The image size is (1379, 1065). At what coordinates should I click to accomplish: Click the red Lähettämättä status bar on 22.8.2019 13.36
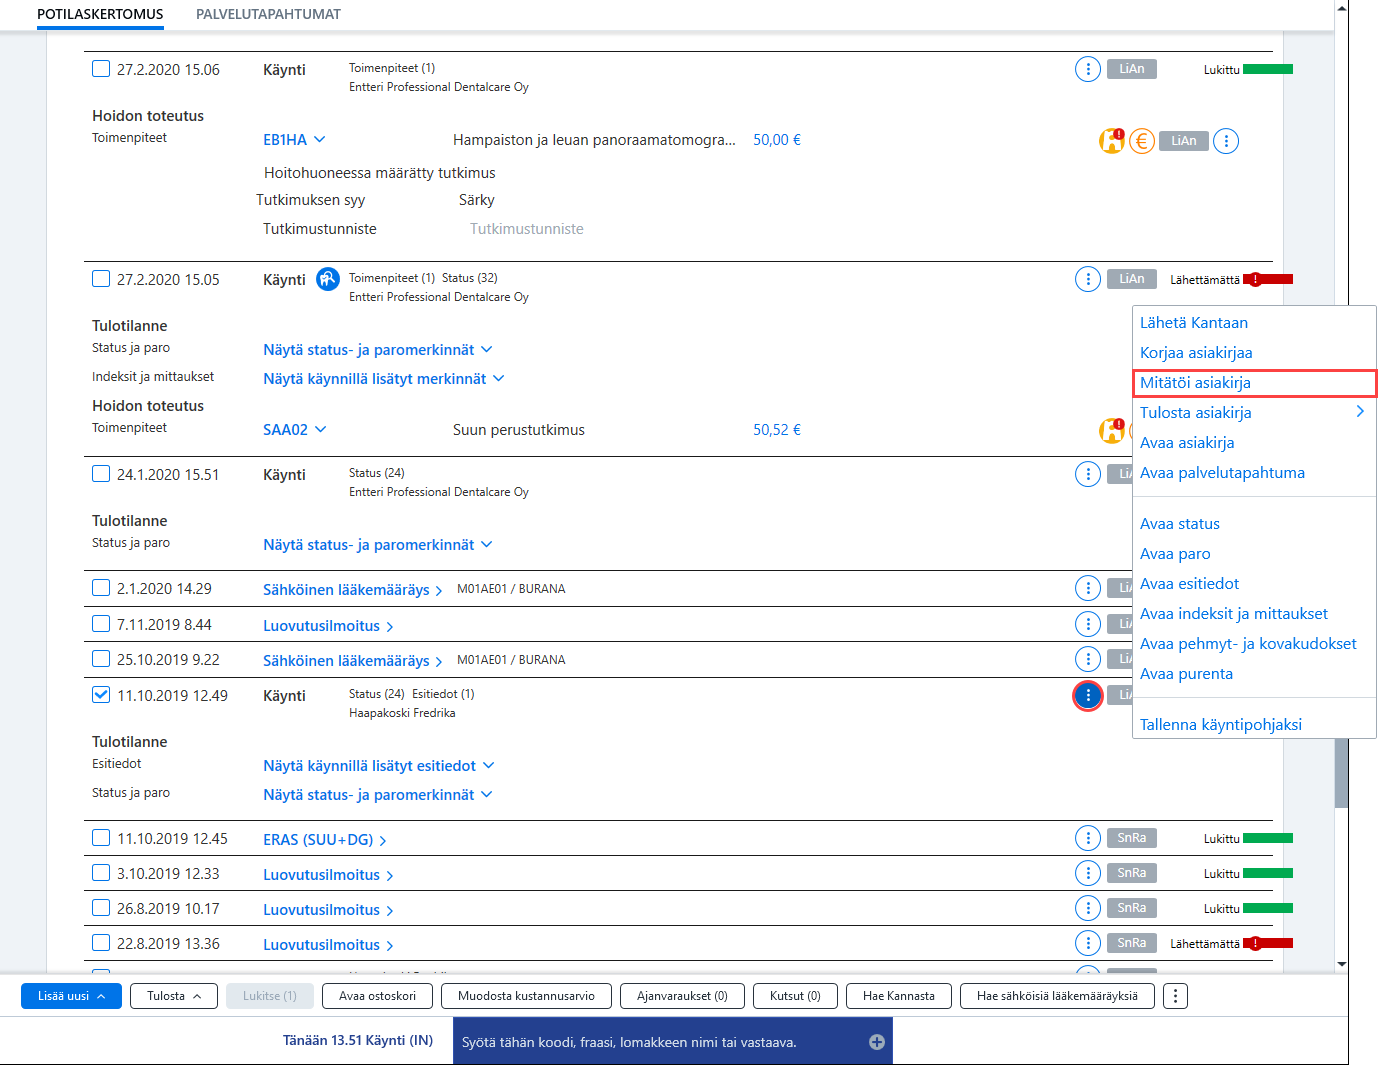click(x=1268, y=943)
